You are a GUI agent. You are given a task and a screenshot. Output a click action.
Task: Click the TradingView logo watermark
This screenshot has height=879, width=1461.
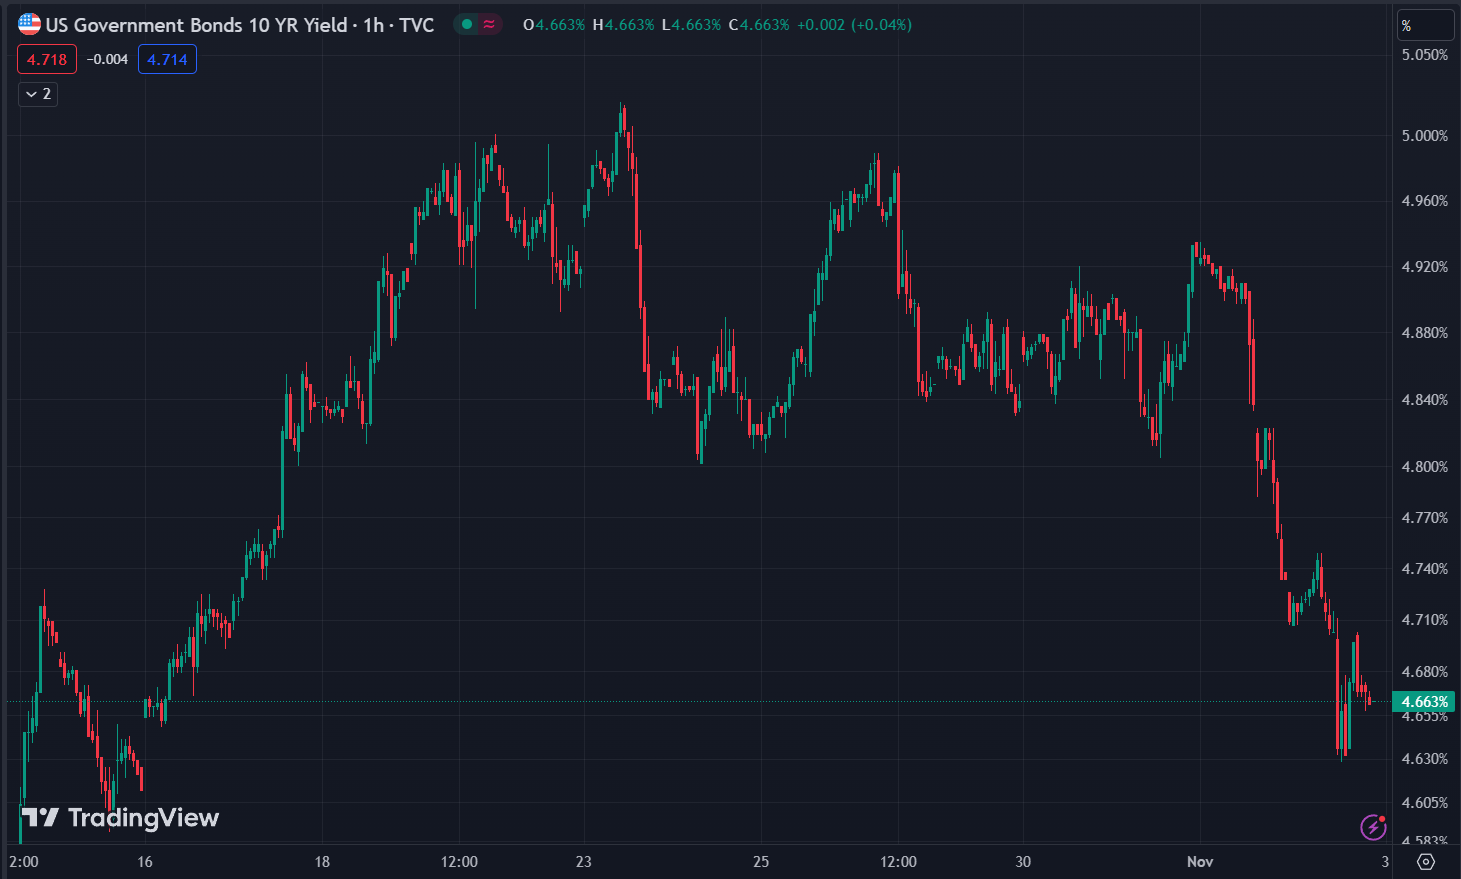[120, 818]
